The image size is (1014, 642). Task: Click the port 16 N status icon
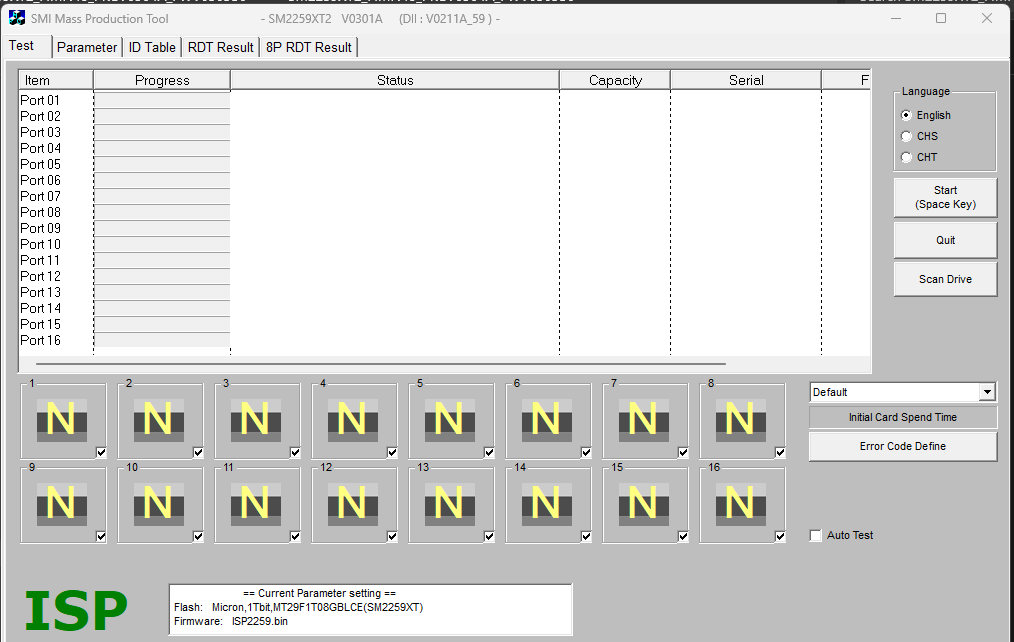pyautogui.click(x=740, y=504)
